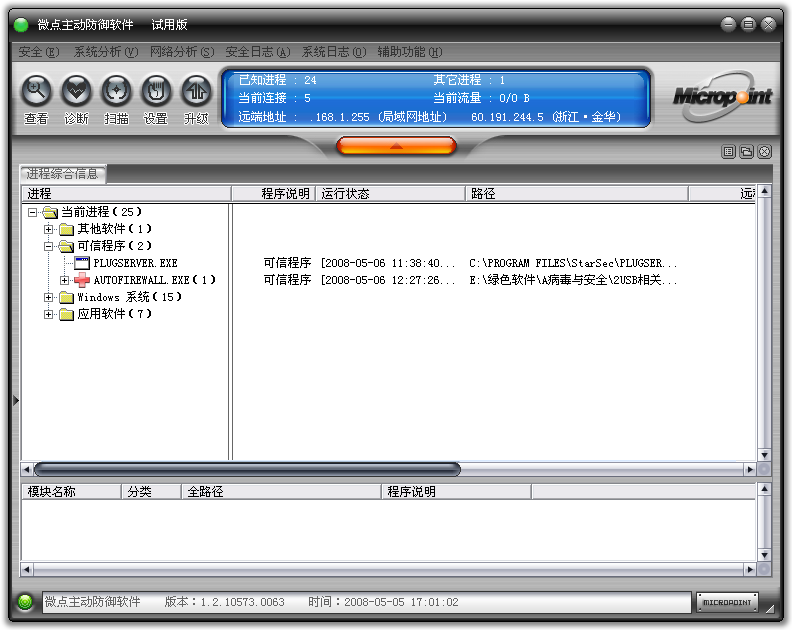The height and width of the screenshot is (630, 792).
Task: Click the 可信程序 open folder icon
Action: 66,246
